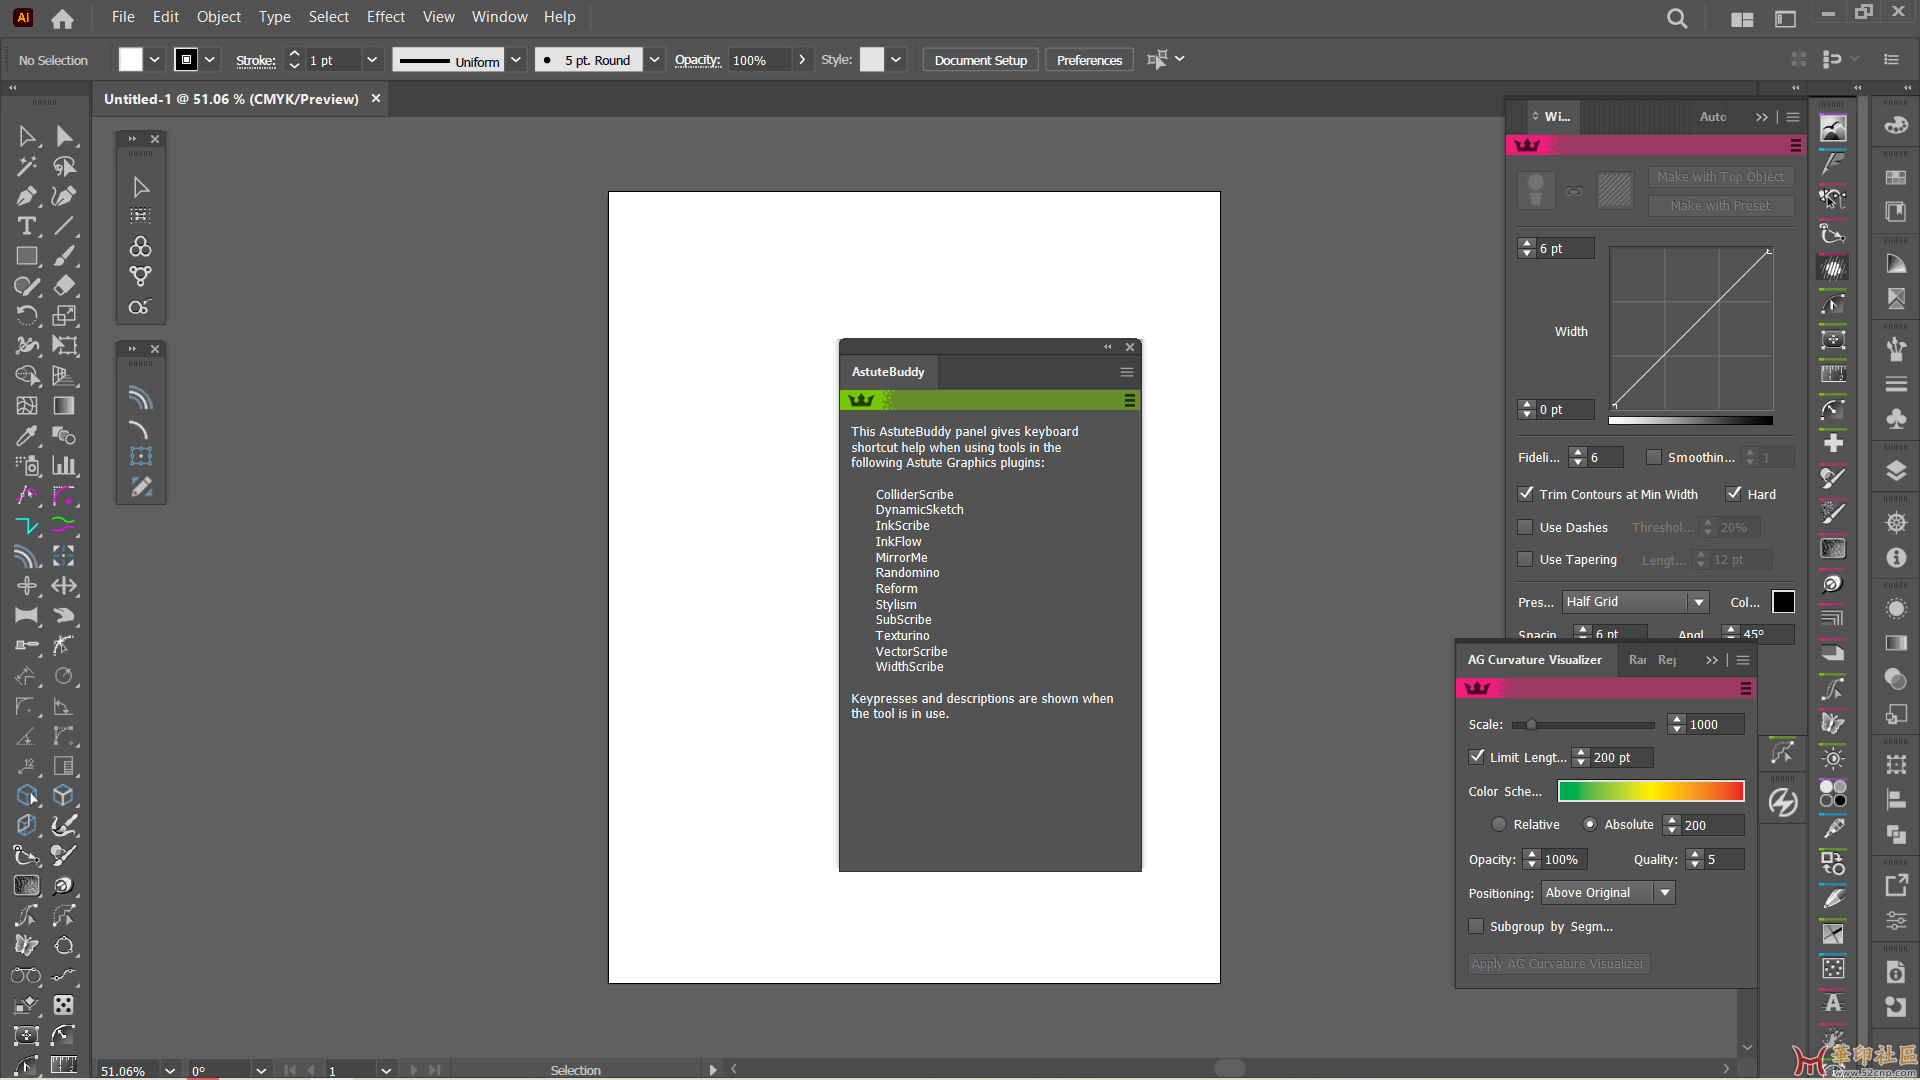Click the lightning bolt icon beside the Curvature panel

[x=1783, y=802]
